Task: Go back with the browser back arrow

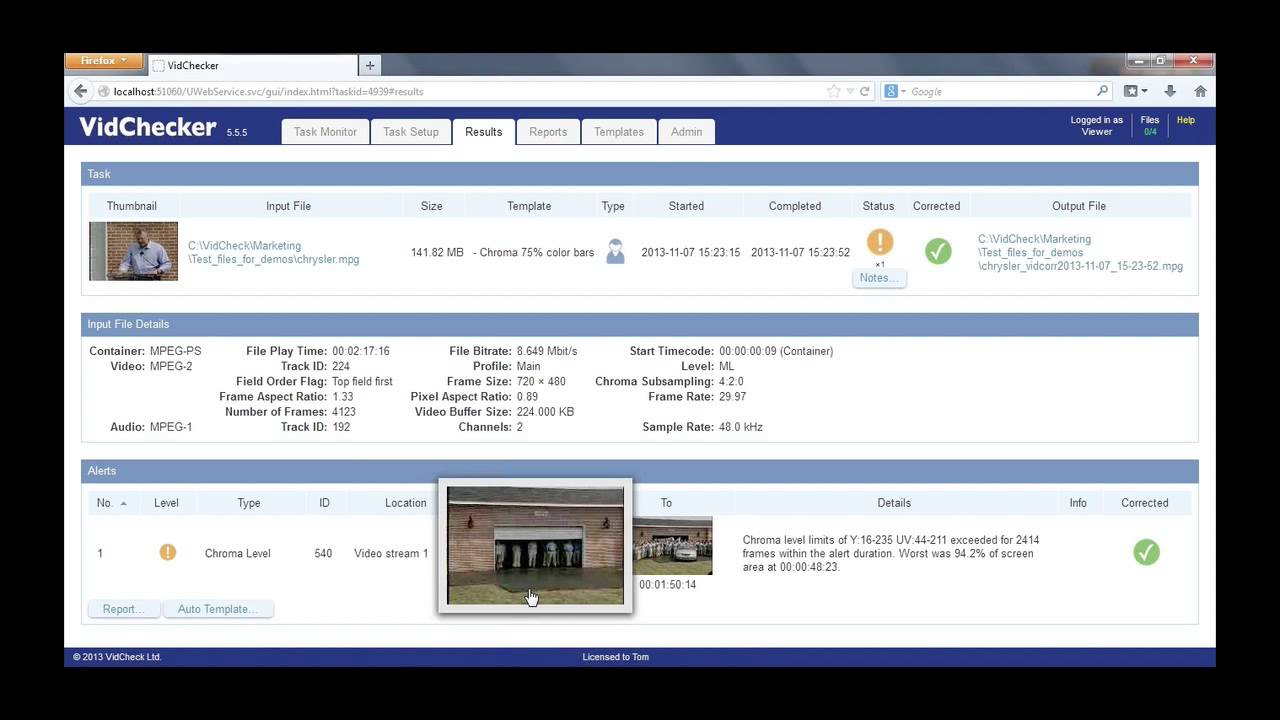Action: (81, 91)
